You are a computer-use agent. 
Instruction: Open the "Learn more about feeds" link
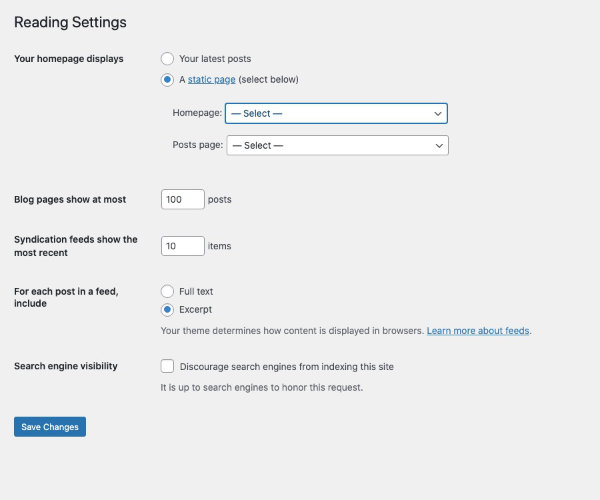[478, 331]
